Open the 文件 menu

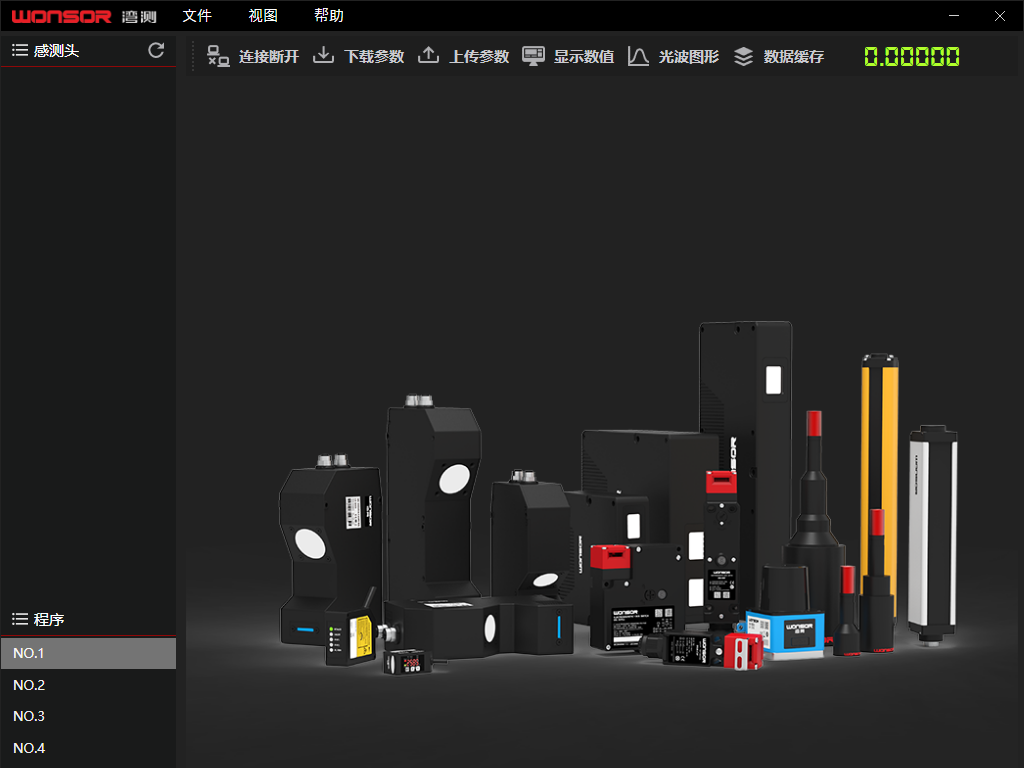[x=197, y=16]
